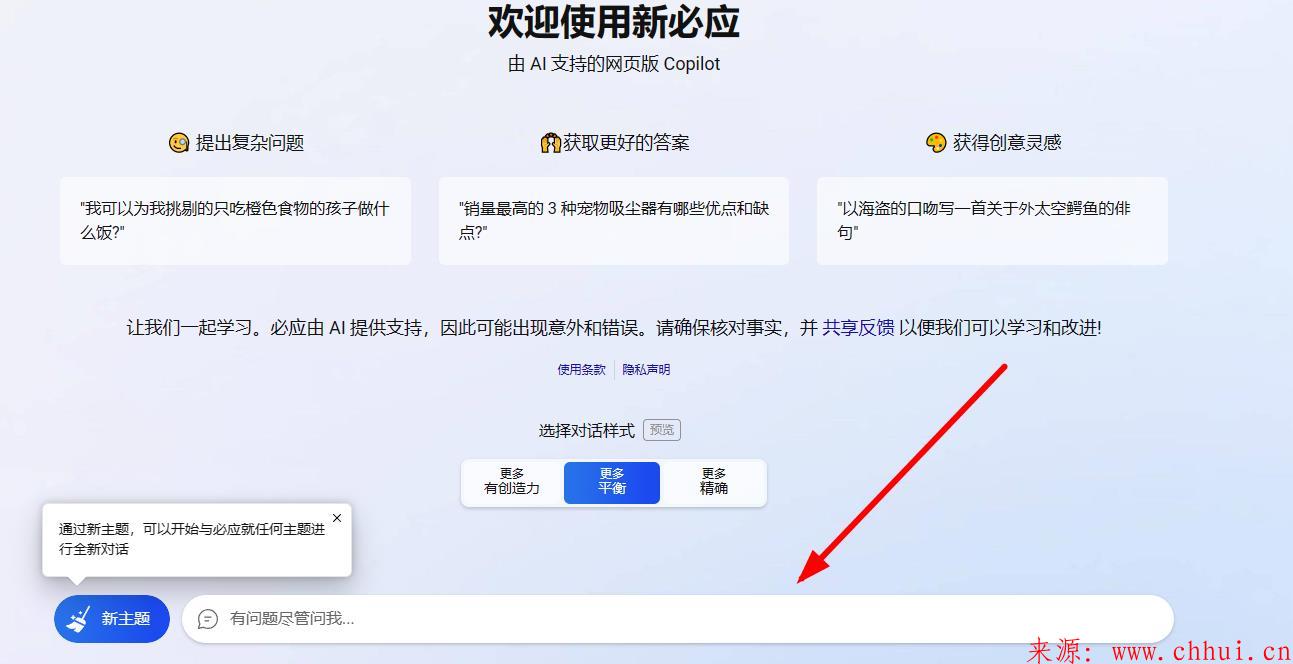Image resolution: width=1293 pixels, height=664 pixels.
Task: Pick the pirate haiku about crocodiles card
Action: 992,221
